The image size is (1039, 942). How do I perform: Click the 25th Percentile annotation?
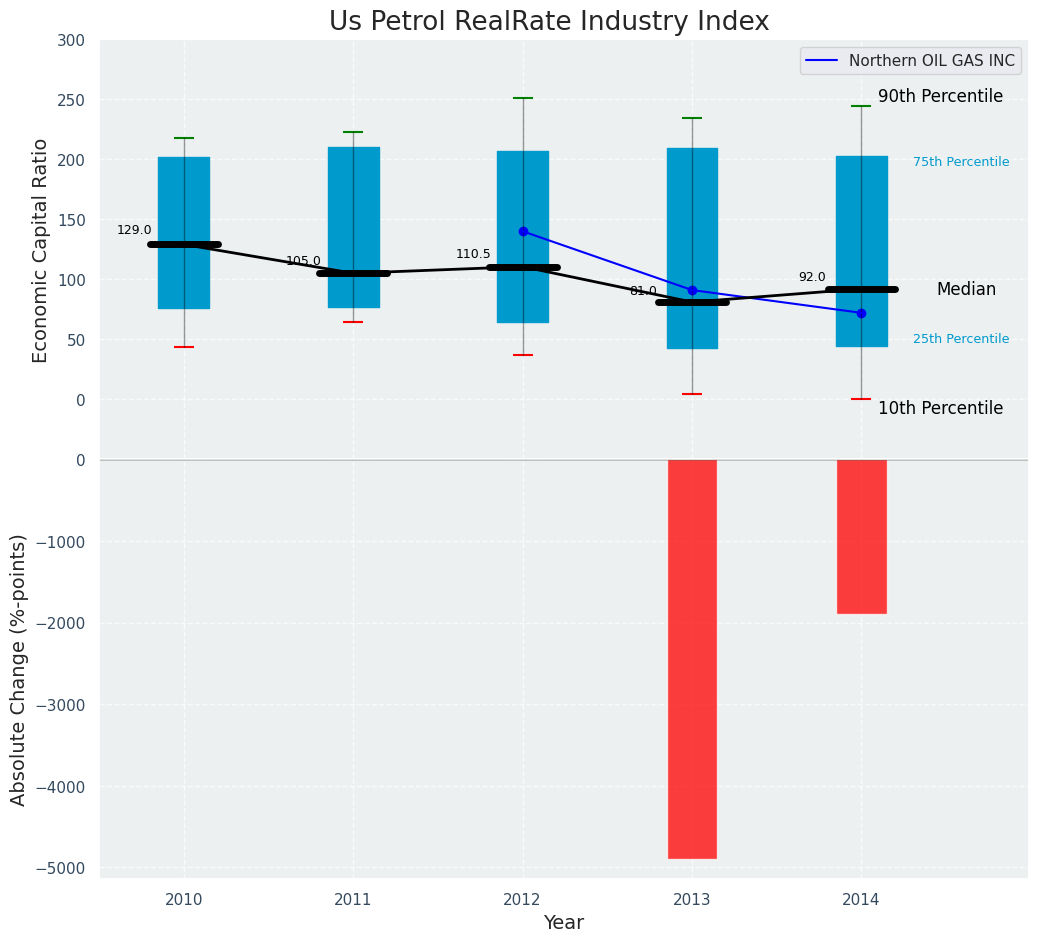[x=961, y=339]
